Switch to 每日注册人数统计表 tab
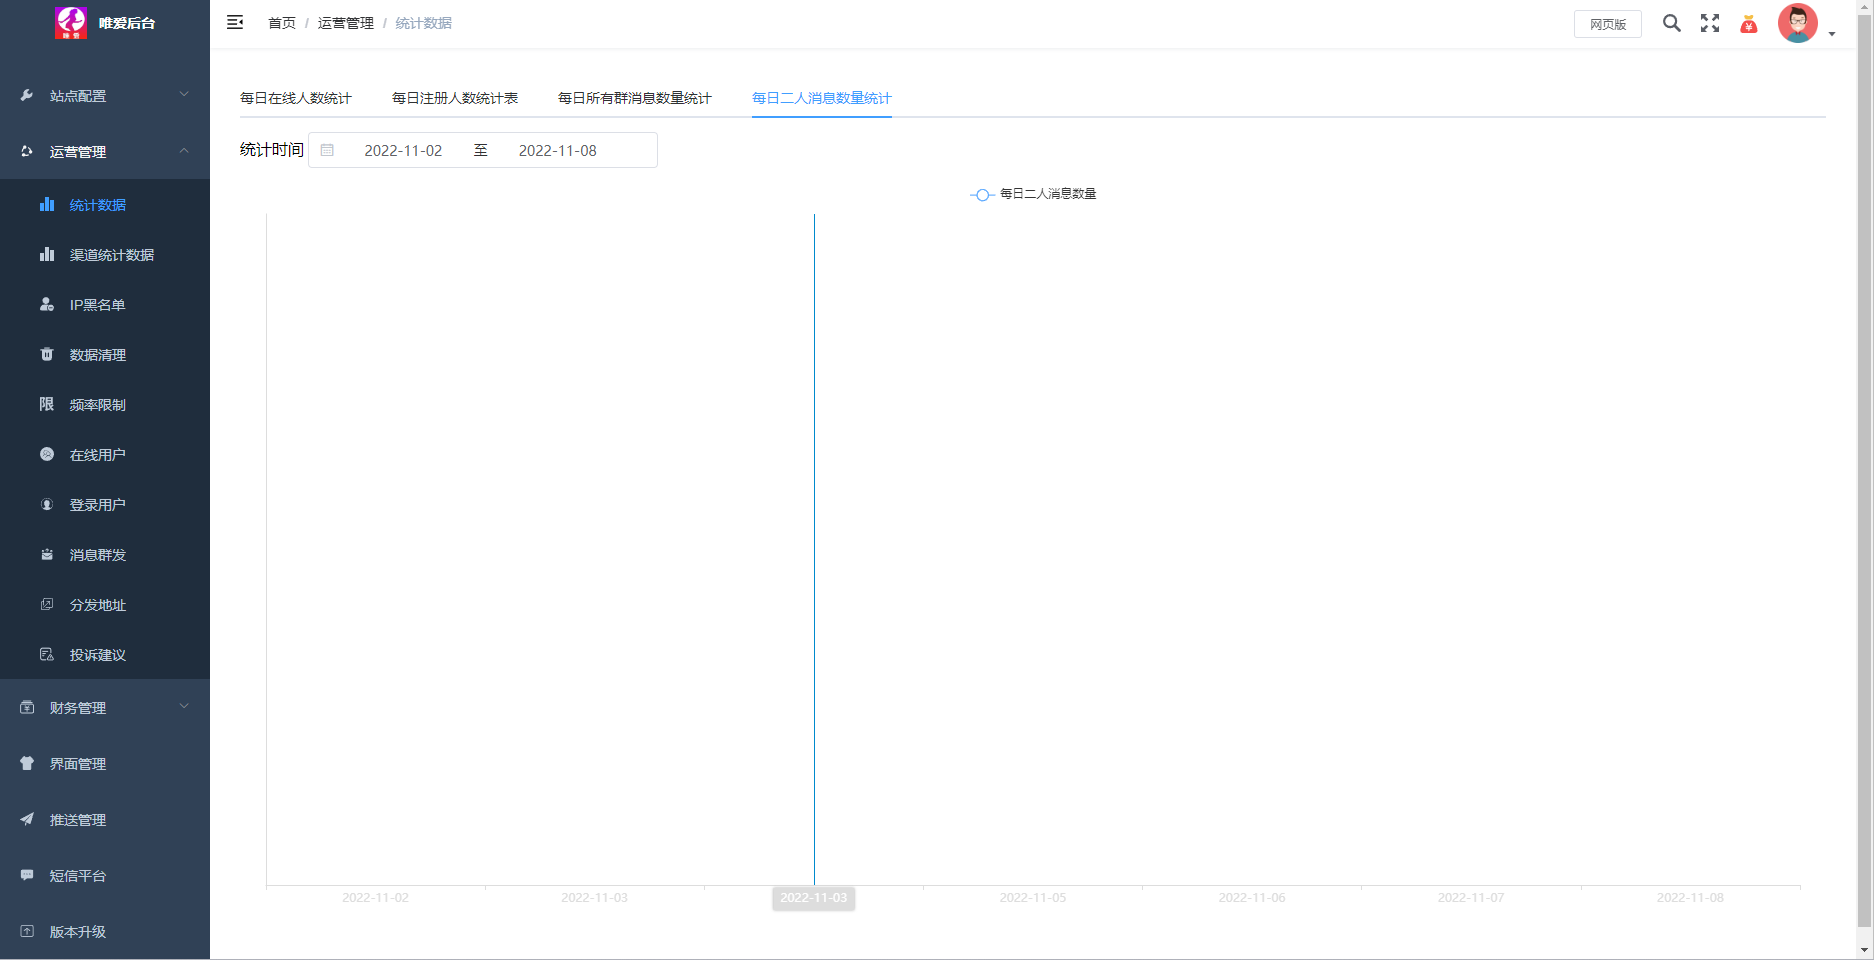Image resolution: width=1874 pixels, height=960 pixels. point(454,98)
